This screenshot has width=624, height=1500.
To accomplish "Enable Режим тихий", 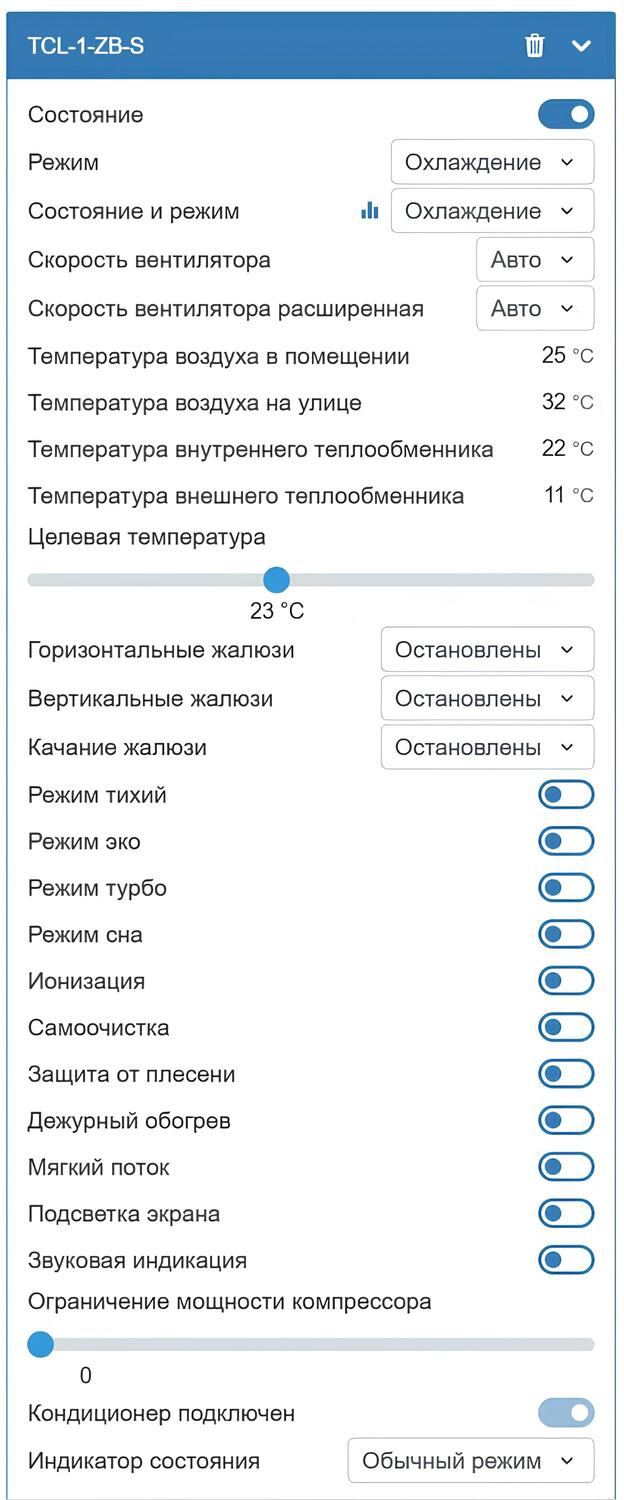I will [566, 794].
